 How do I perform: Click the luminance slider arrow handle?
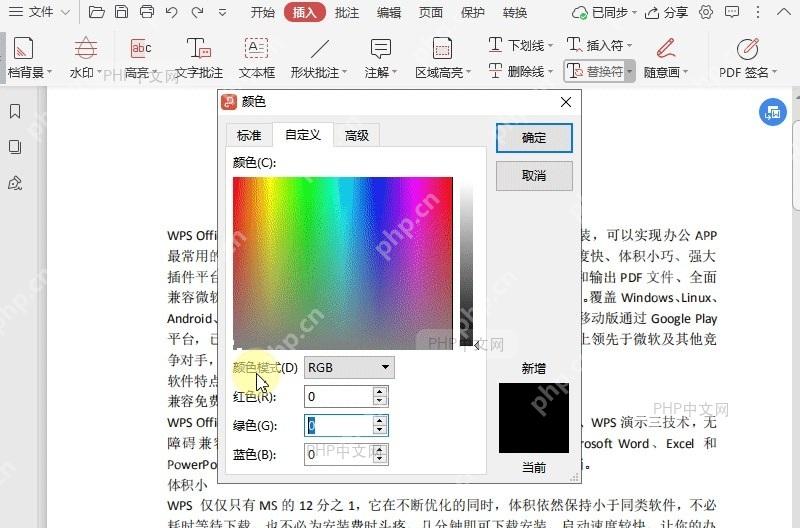477,345
